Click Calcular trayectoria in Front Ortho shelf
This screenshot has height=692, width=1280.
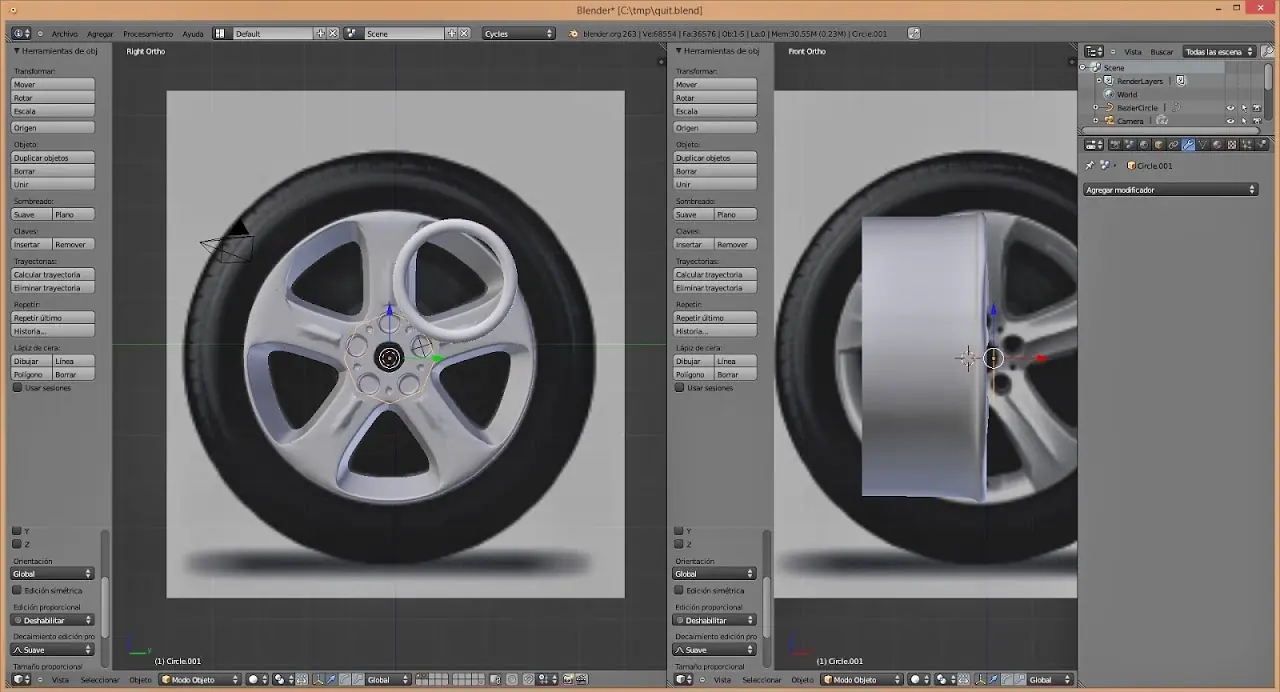click(714, 274)
